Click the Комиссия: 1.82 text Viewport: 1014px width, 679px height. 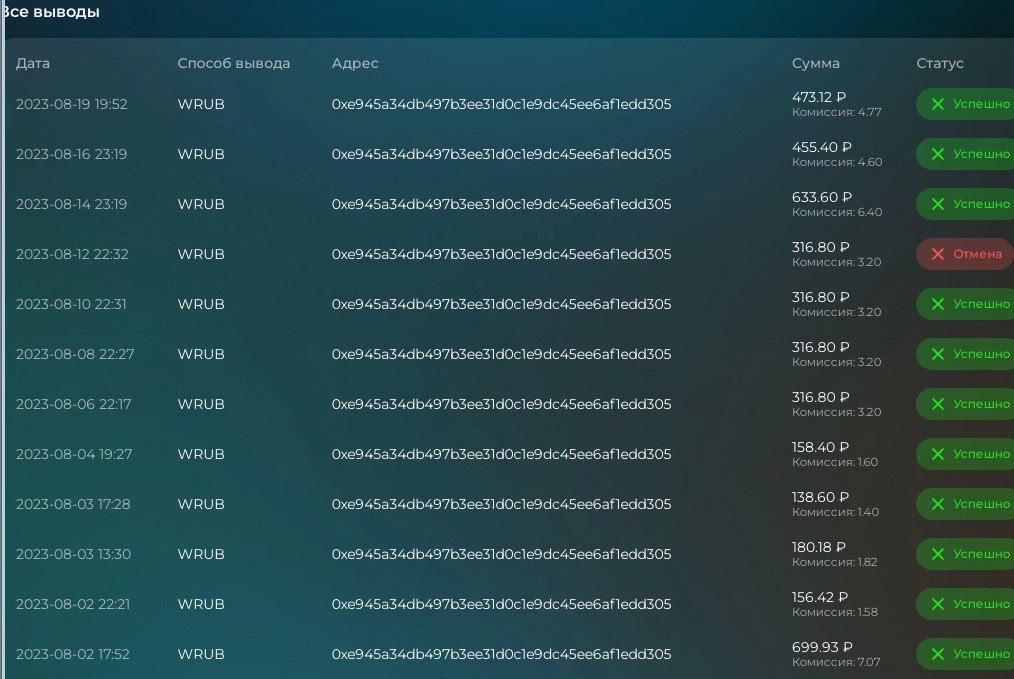click(x=835, y=562)
